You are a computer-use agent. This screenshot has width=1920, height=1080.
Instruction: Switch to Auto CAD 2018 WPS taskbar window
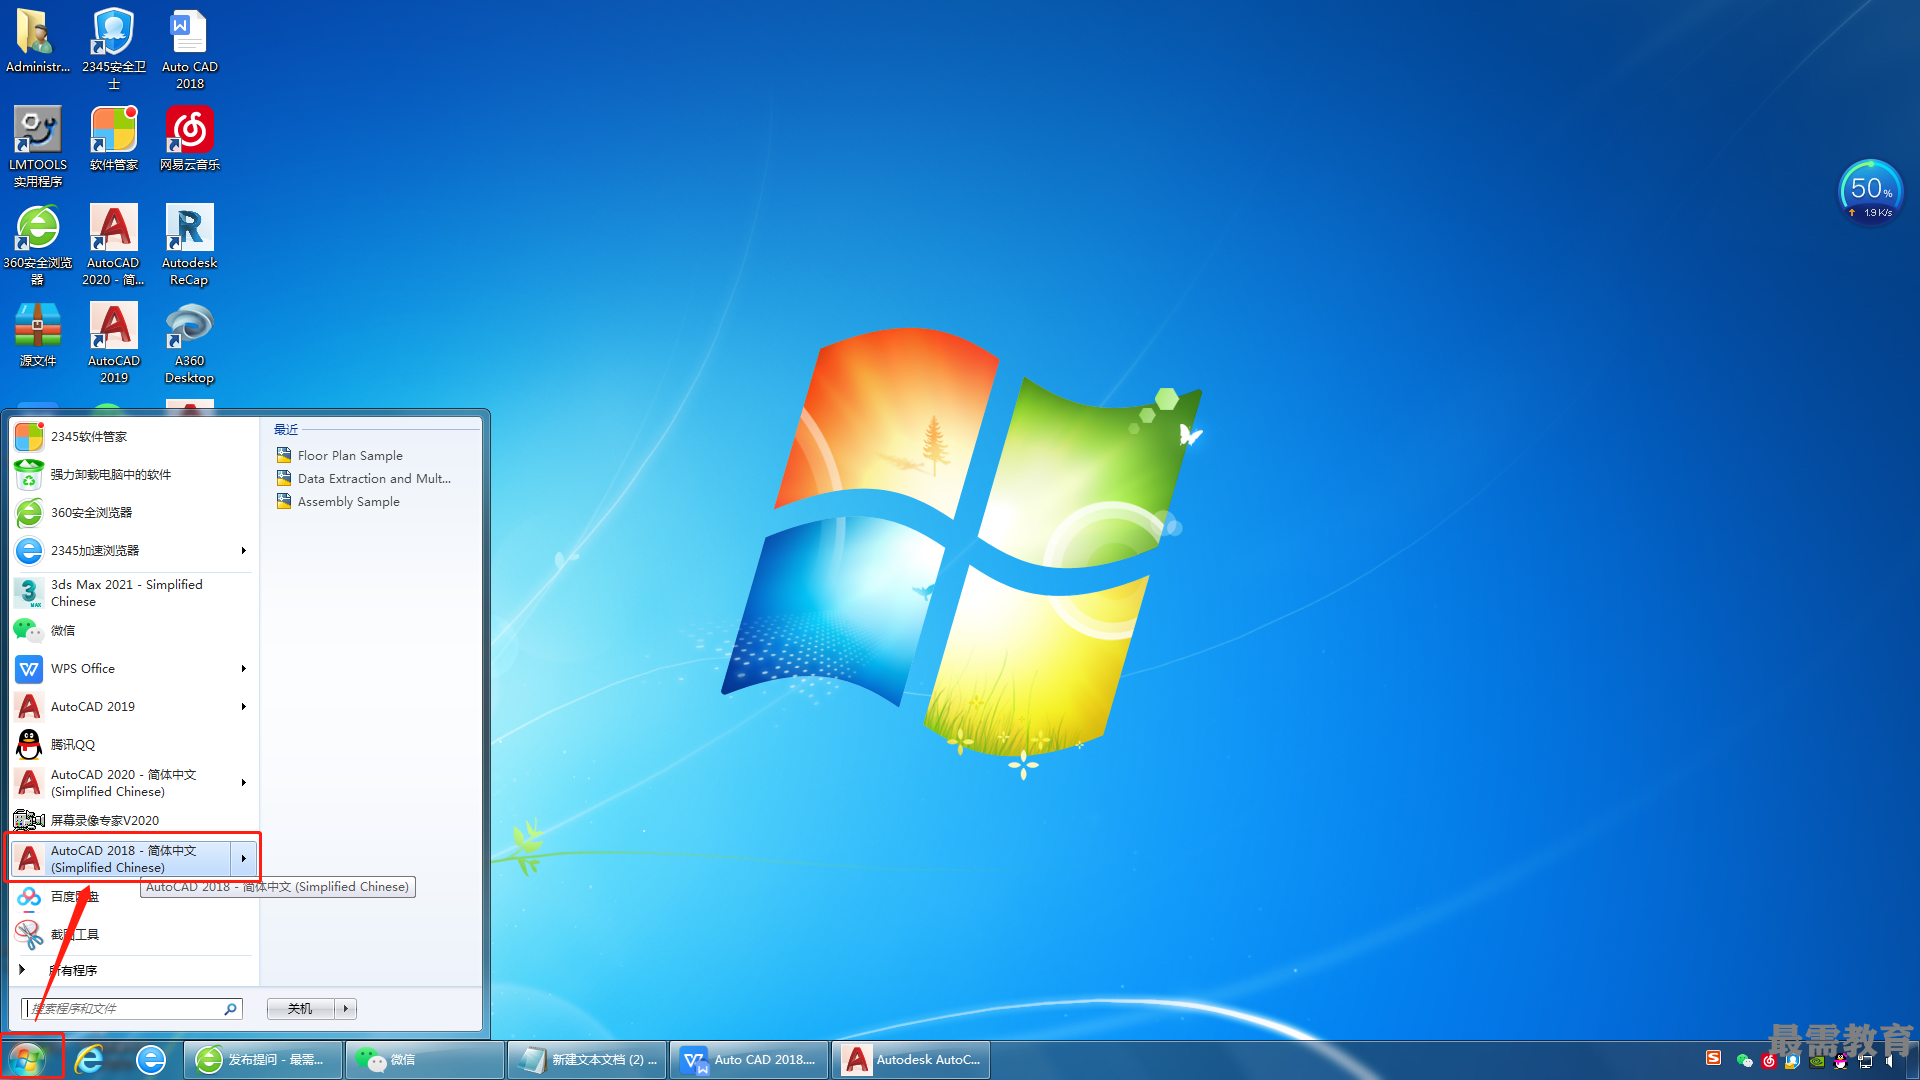click(x=749, y=1060)
